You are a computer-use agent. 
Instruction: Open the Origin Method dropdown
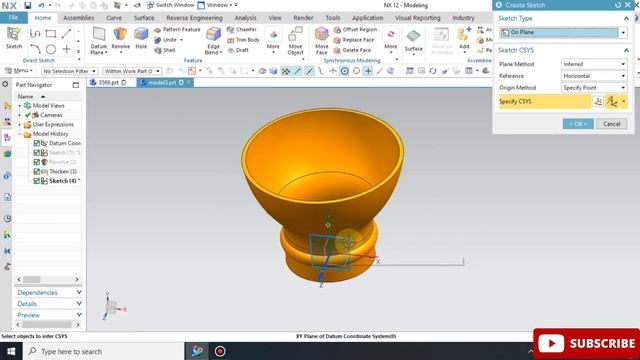click(594, 88)
